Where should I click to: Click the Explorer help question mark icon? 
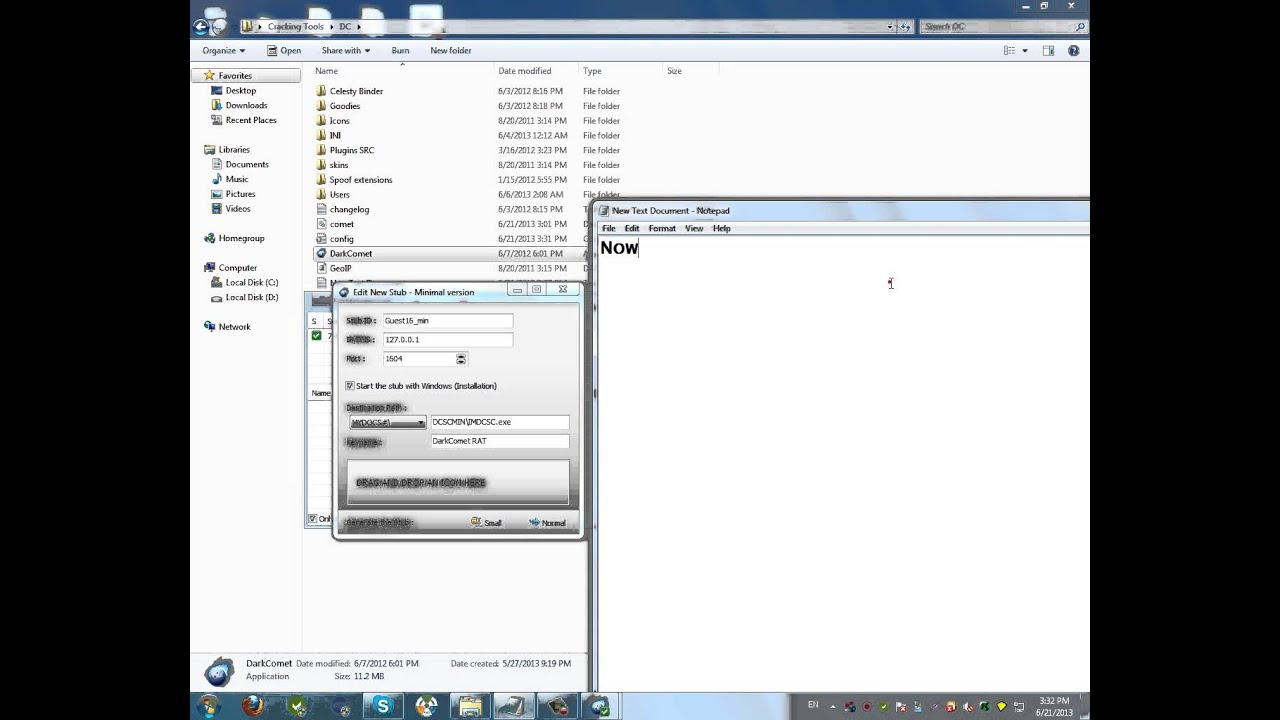pyautogui.click(x=1073, y=50)
